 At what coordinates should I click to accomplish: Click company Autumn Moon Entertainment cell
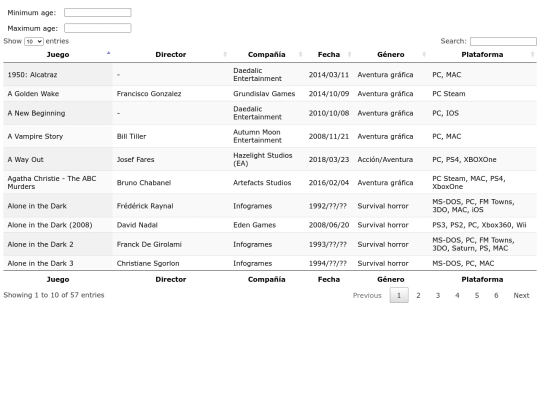click(267, 136)
